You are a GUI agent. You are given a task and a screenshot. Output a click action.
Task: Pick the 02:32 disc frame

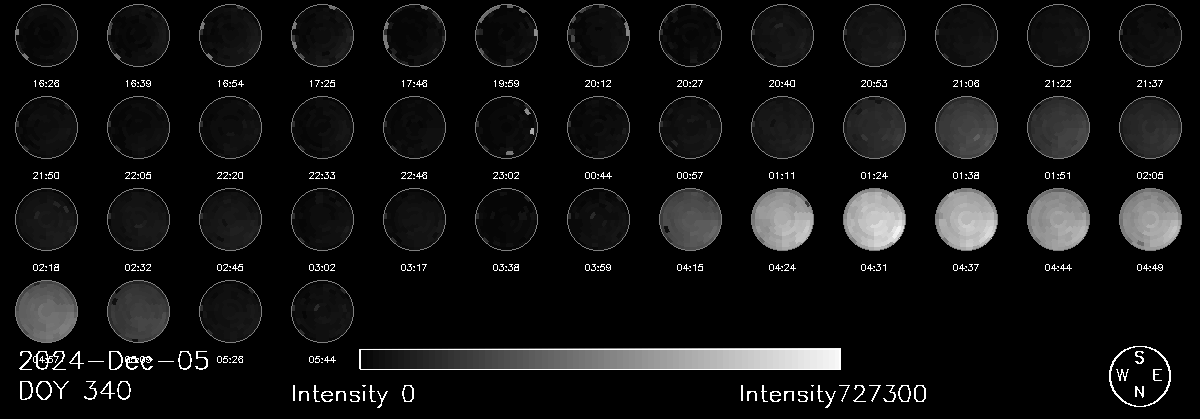(x=138, y=219)
